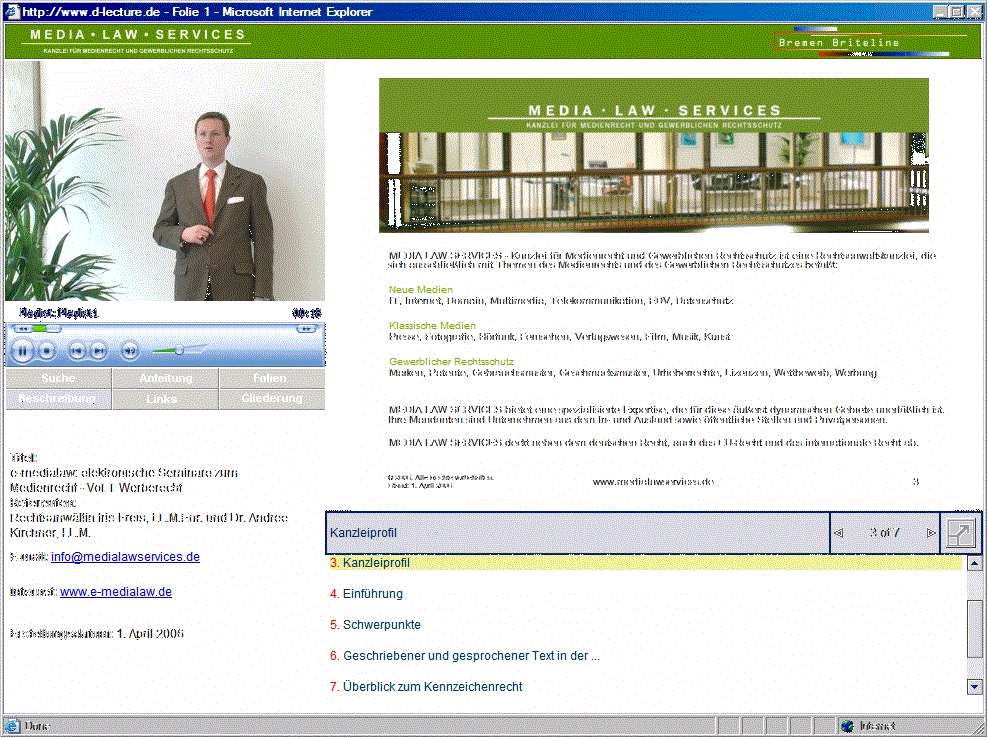Open the Links tab
Screen dimensions: 988x738
(166, 399)
